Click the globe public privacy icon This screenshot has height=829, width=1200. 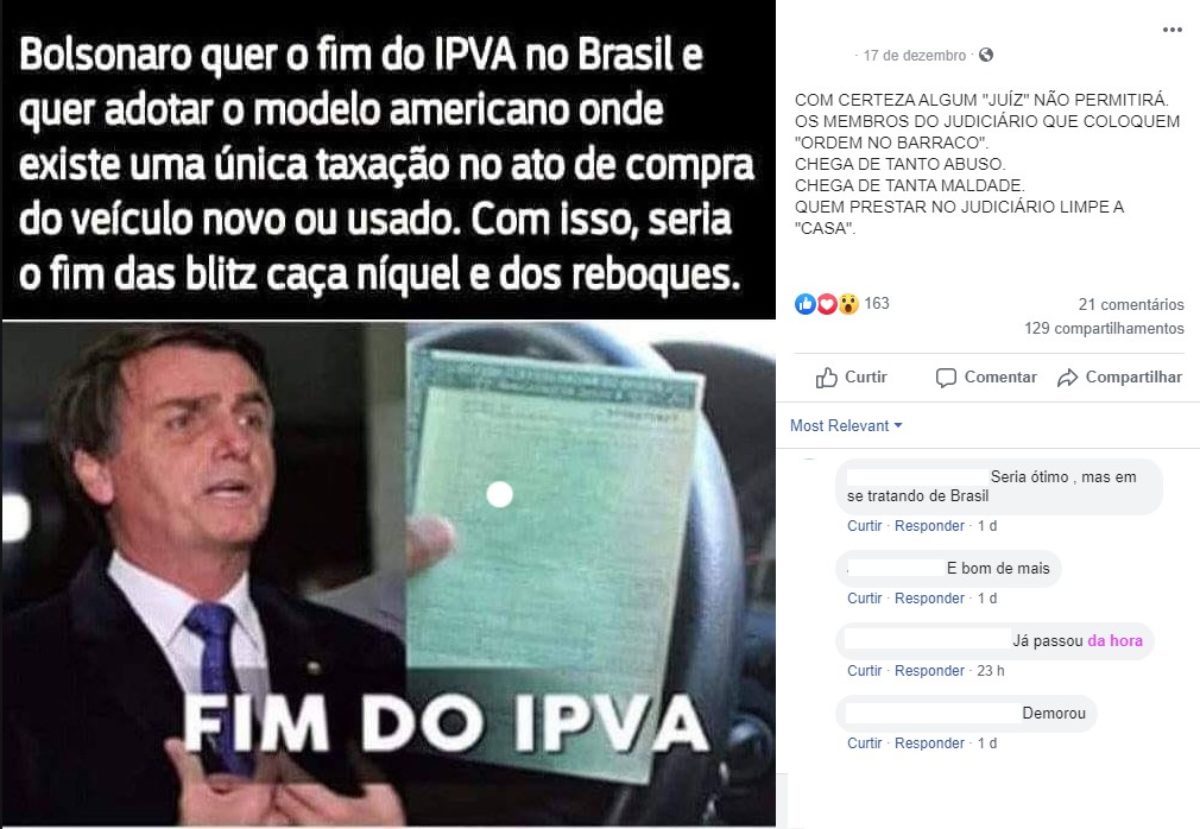pyautogui.click(x=986, y=55)
